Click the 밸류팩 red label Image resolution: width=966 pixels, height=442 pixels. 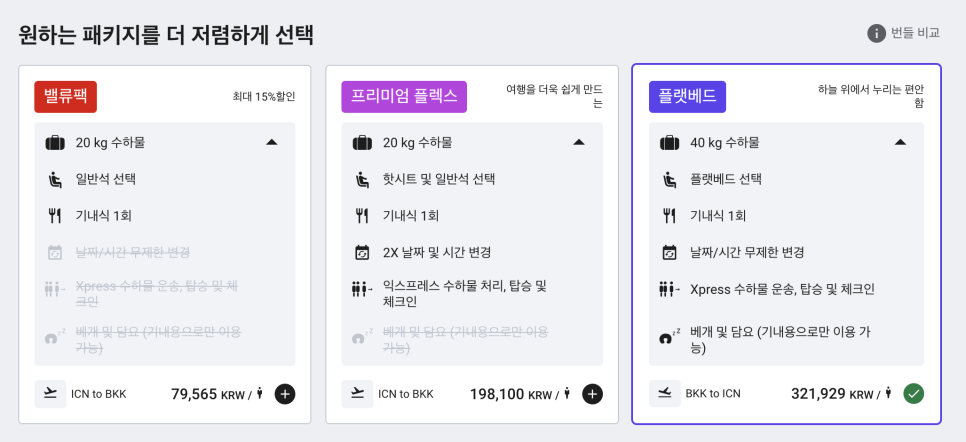point(65,97)
